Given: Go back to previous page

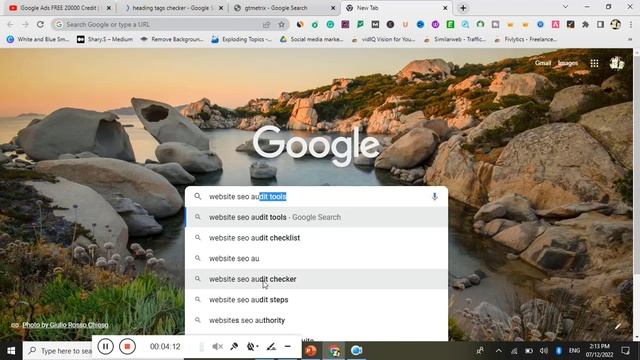Looking at the screenshot, I should pyautogui.click(x=10, y=24).
